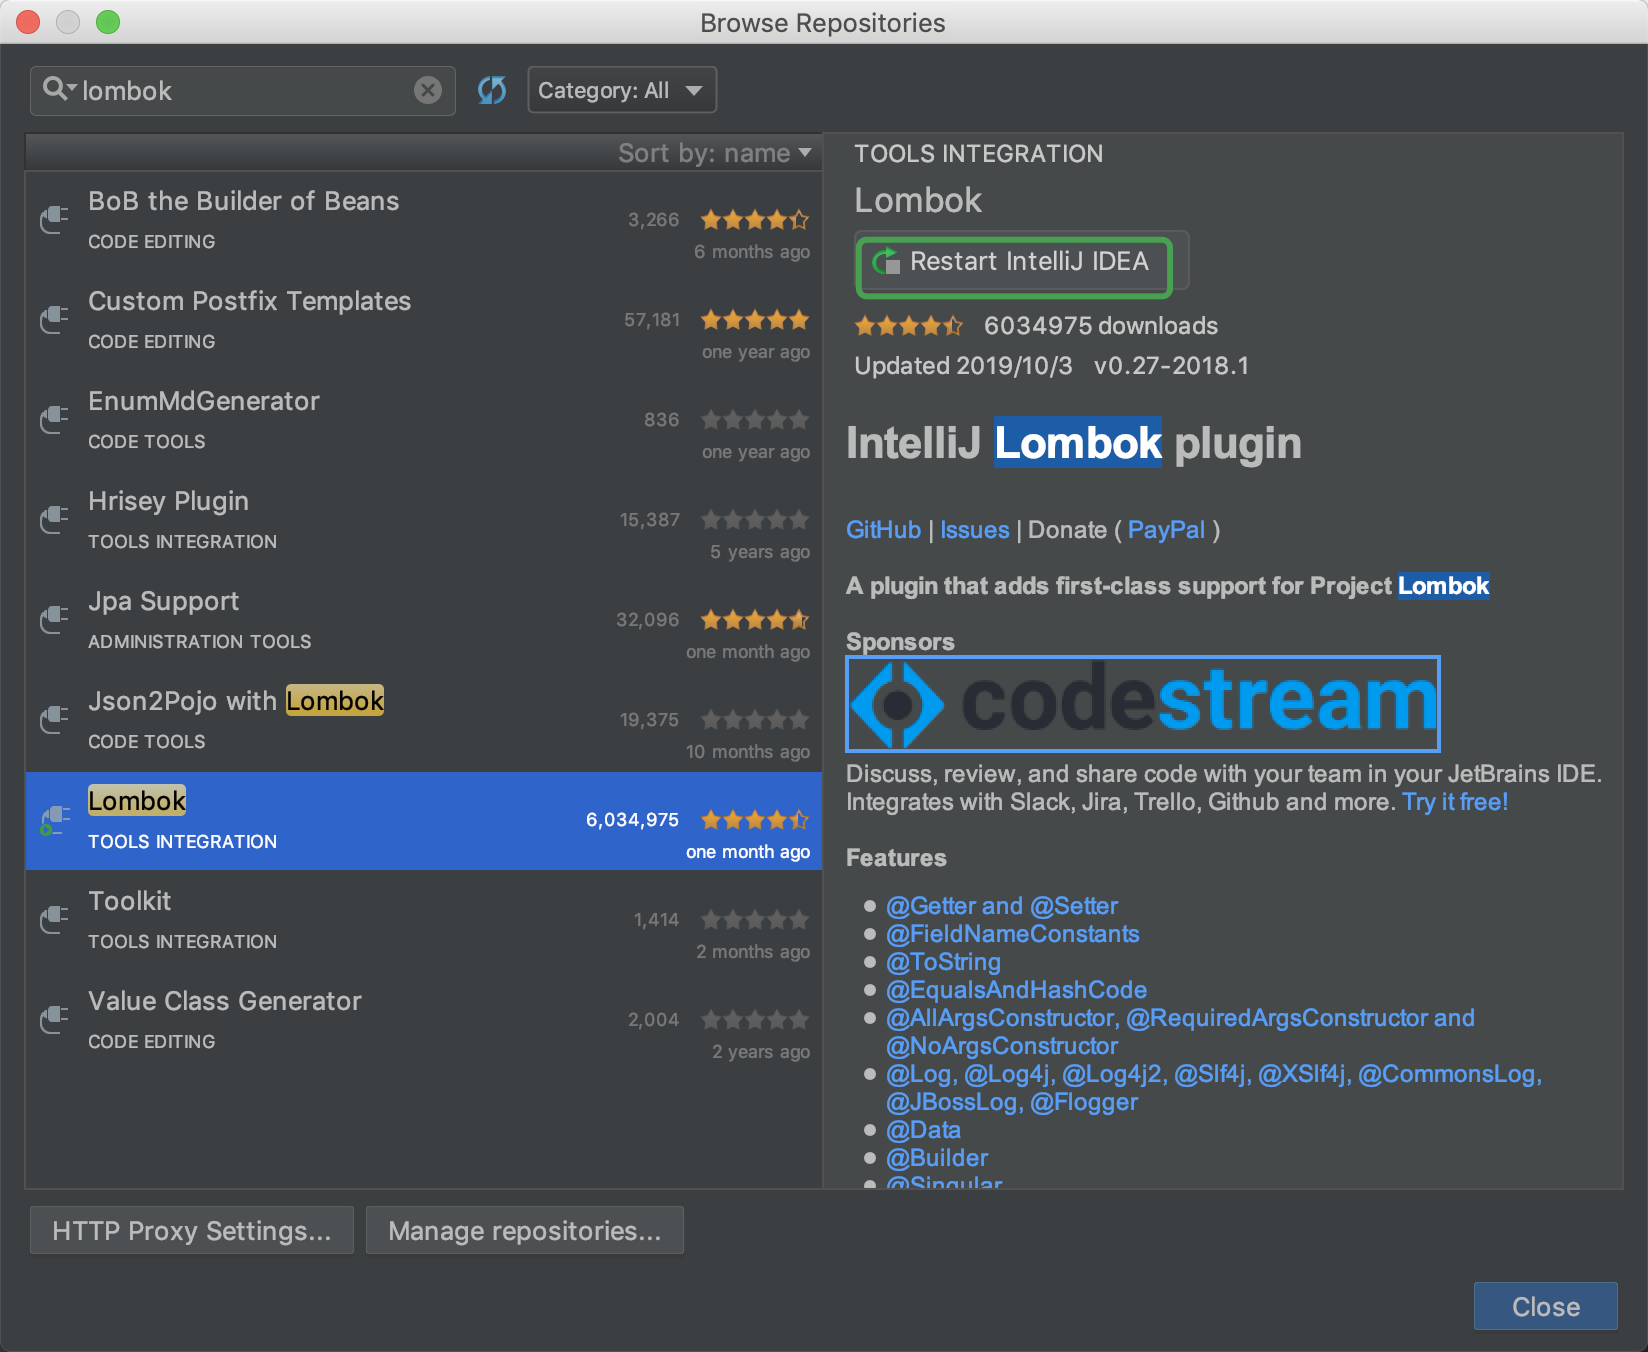This screenshot has height=1352, width=1648.
Task: Click the star rating of Custom Postfix Templates
Action: click(x=755, y=320)
